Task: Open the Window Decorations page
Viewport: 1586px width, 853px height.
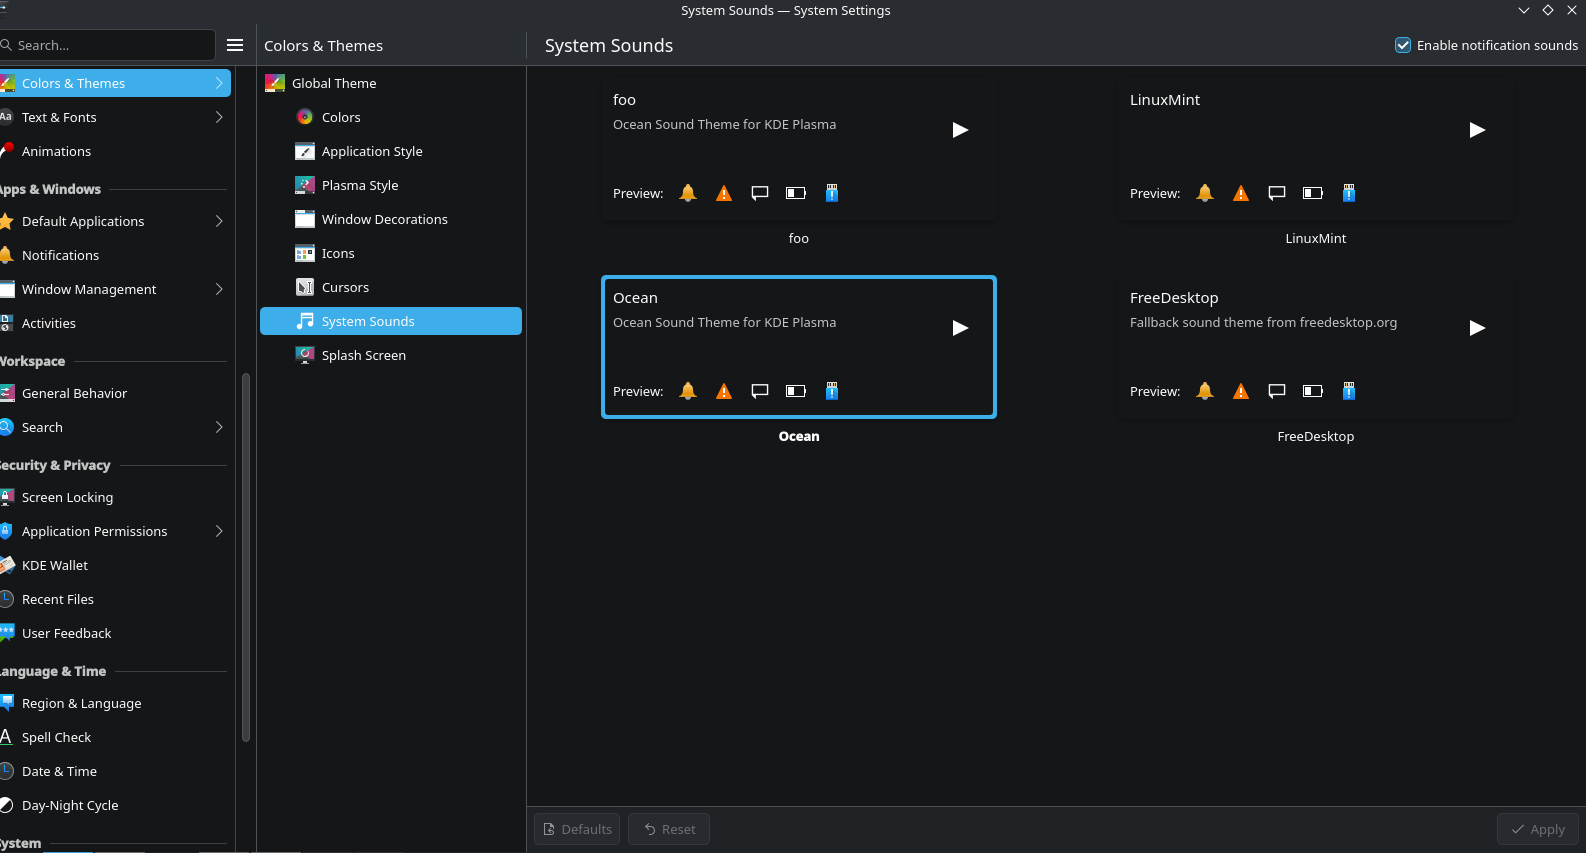Action: tap(384, 219)
